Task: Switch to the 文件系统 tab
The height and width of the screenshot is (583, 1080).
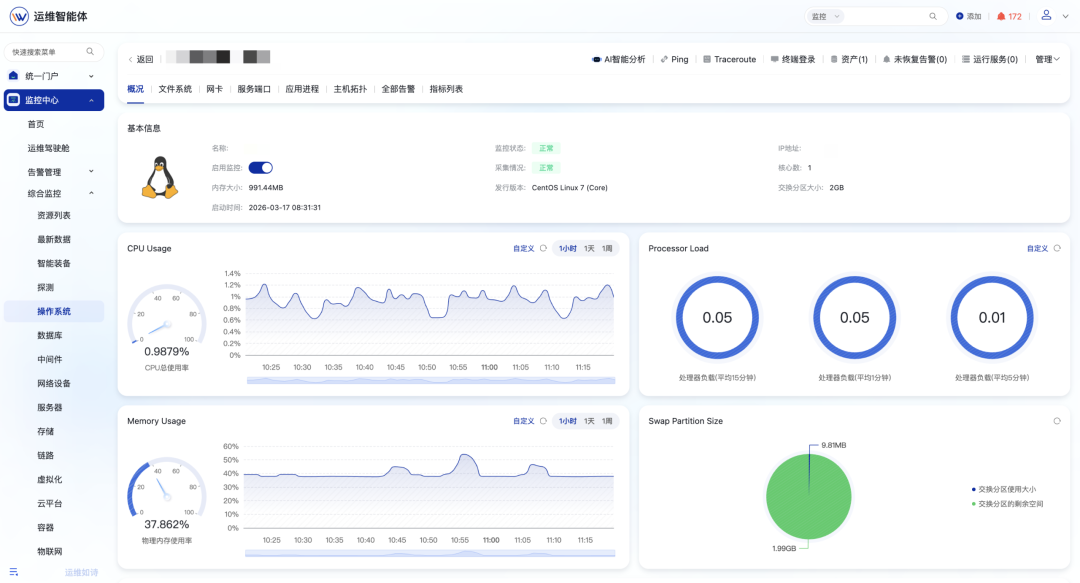Action: click(x=175, y=89)
